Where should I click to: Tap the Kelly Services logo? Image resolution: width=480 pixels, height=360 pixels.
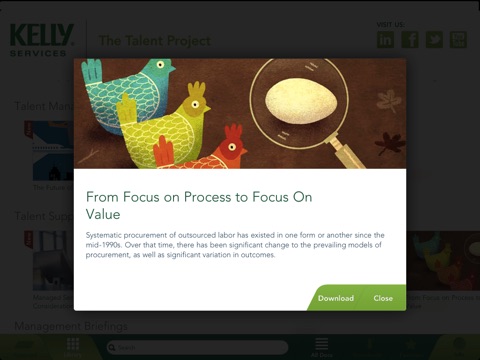(42, 40)
